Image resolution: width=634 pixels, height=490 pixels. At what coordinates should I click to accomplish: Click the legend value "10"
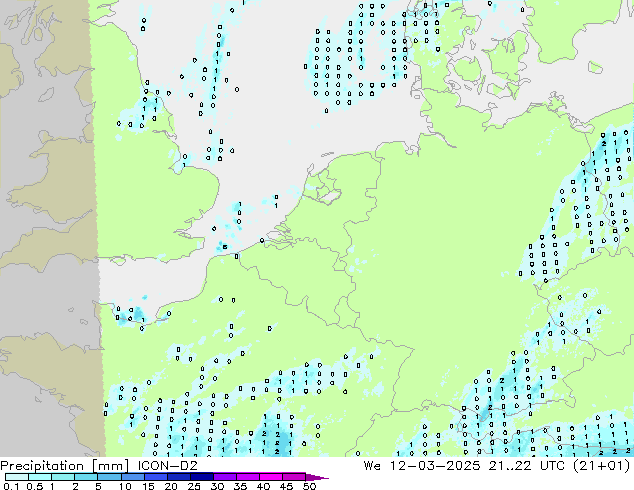[x=125, y=486]
